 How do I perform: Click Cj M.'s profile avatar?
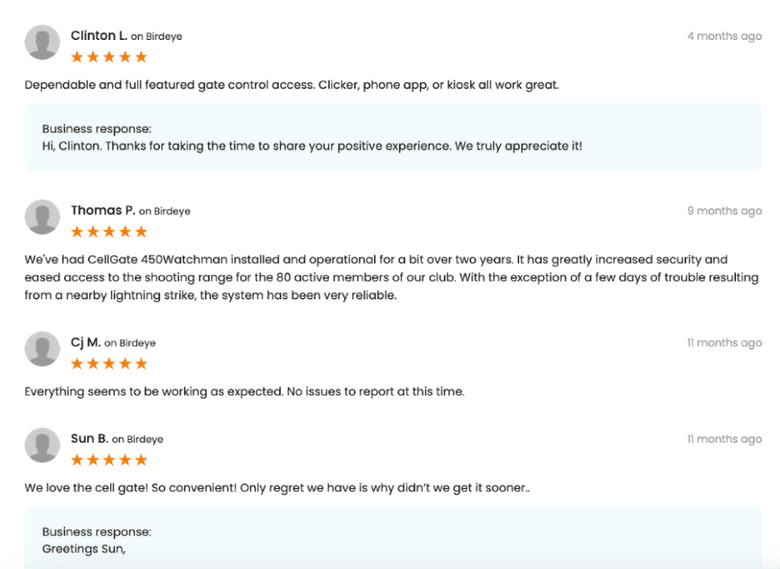pyautogui.click(x=42, y=349)
